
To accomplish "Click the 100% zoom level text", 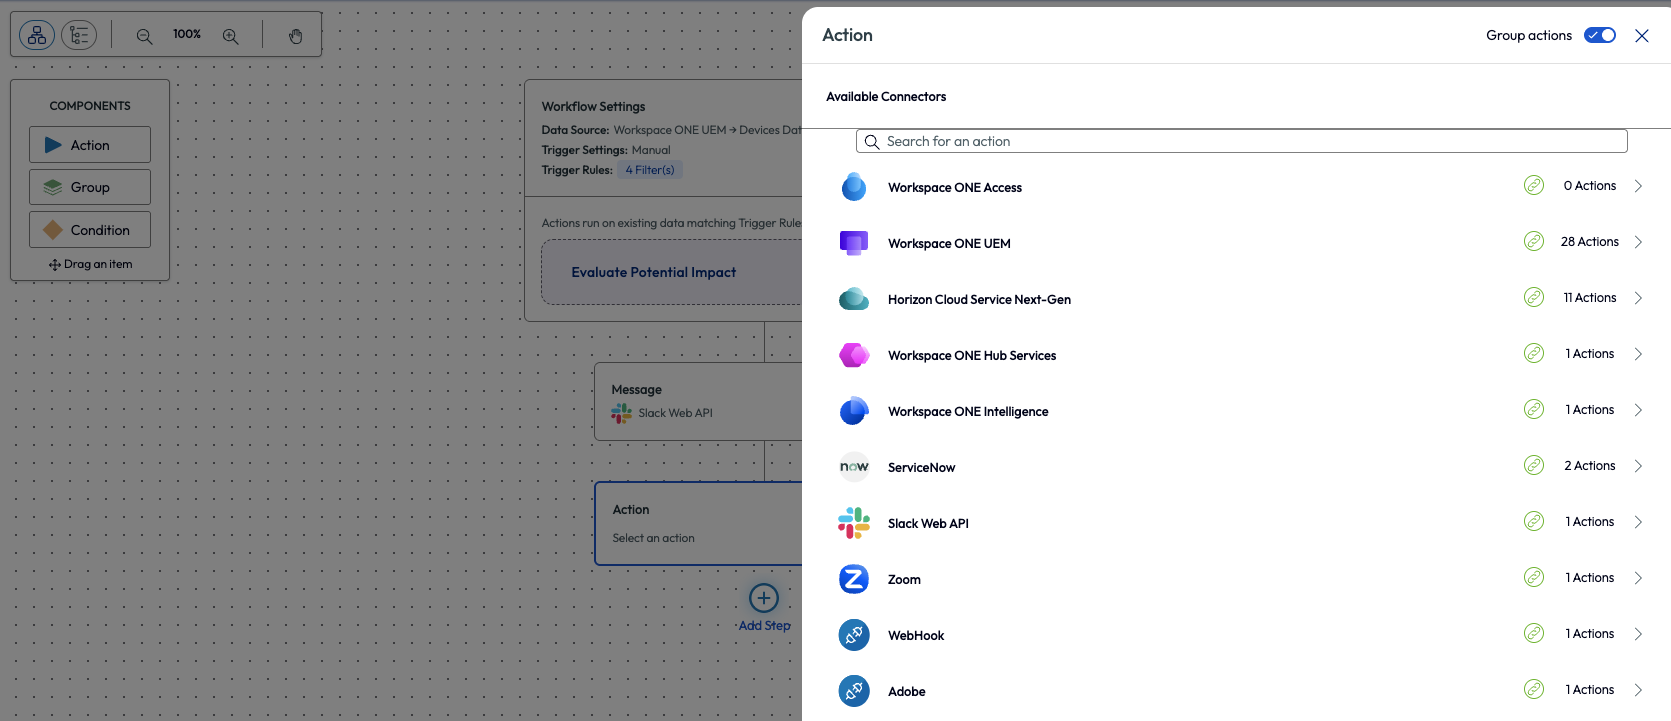I will (187, 34).
